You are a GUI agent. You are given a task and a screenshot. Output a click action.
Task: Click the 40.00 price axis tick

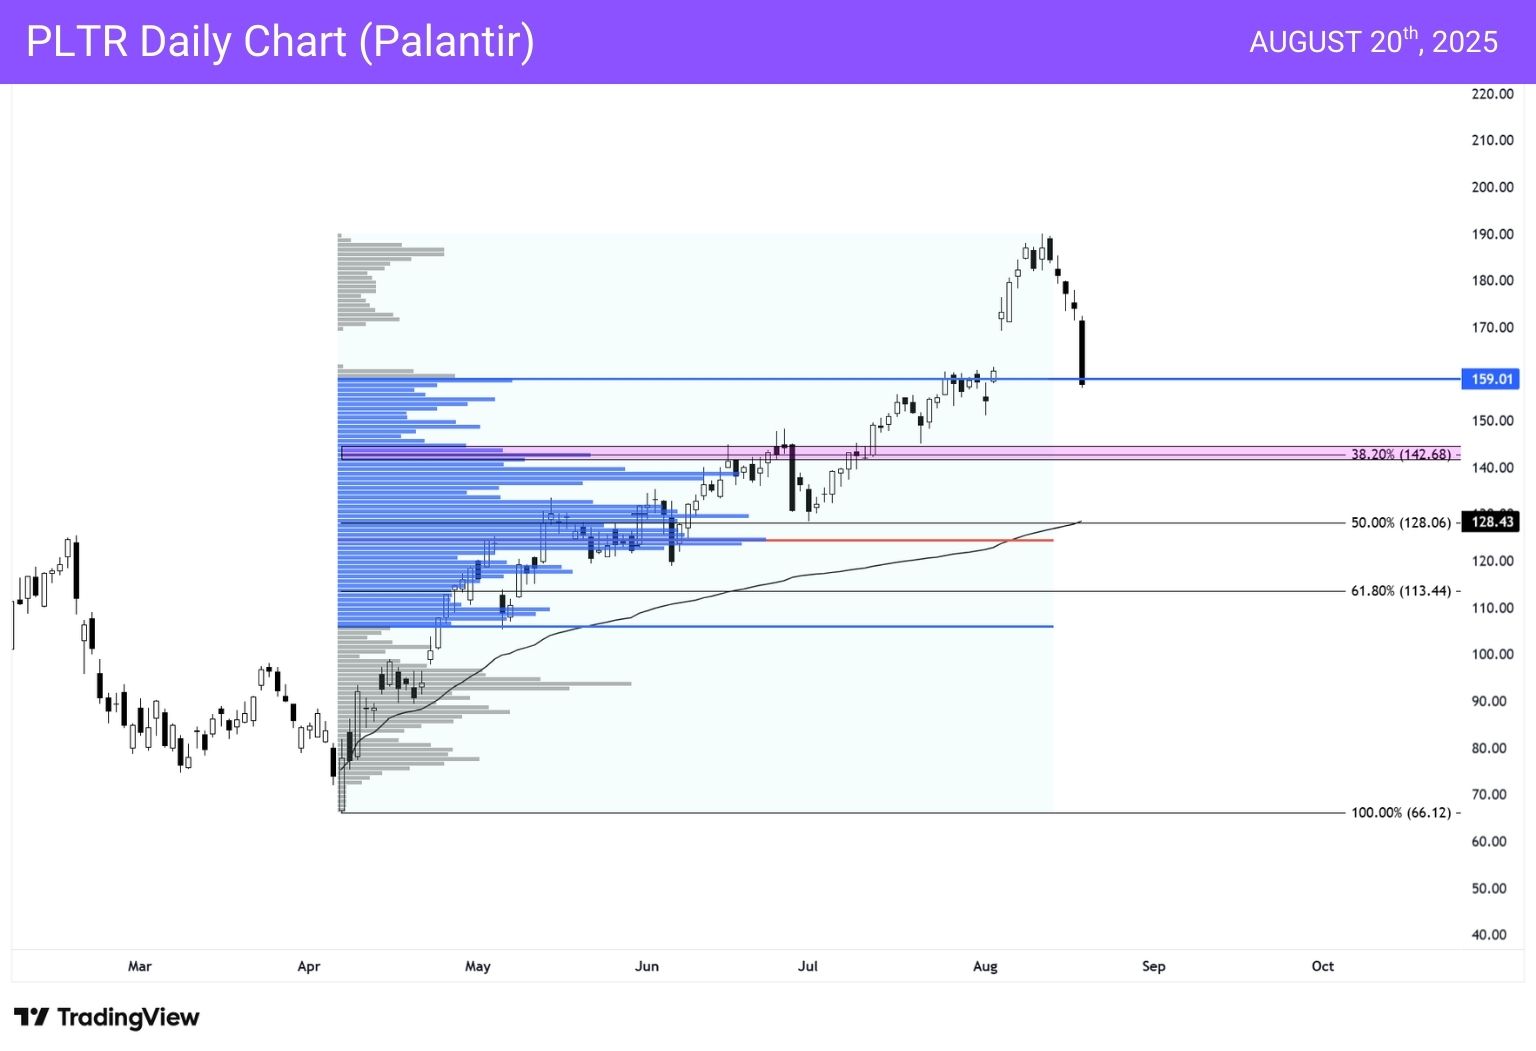coord(1489,934)
